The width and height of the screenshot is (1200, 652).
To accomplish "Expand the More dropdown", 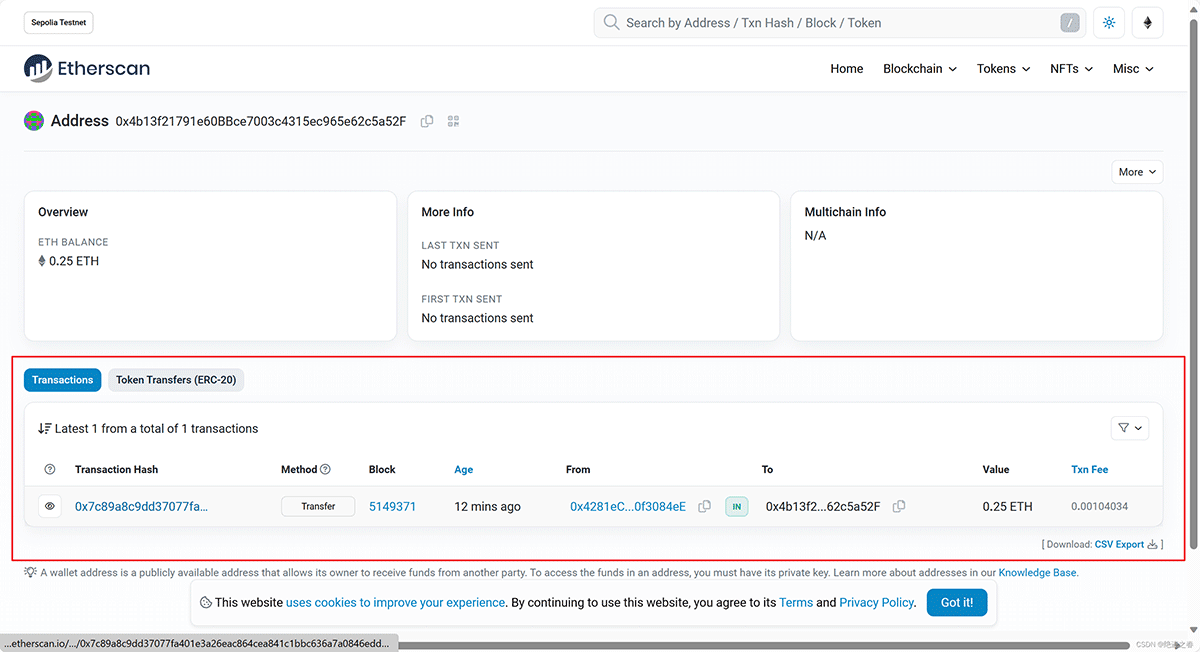I will [x=1137, y=172].
